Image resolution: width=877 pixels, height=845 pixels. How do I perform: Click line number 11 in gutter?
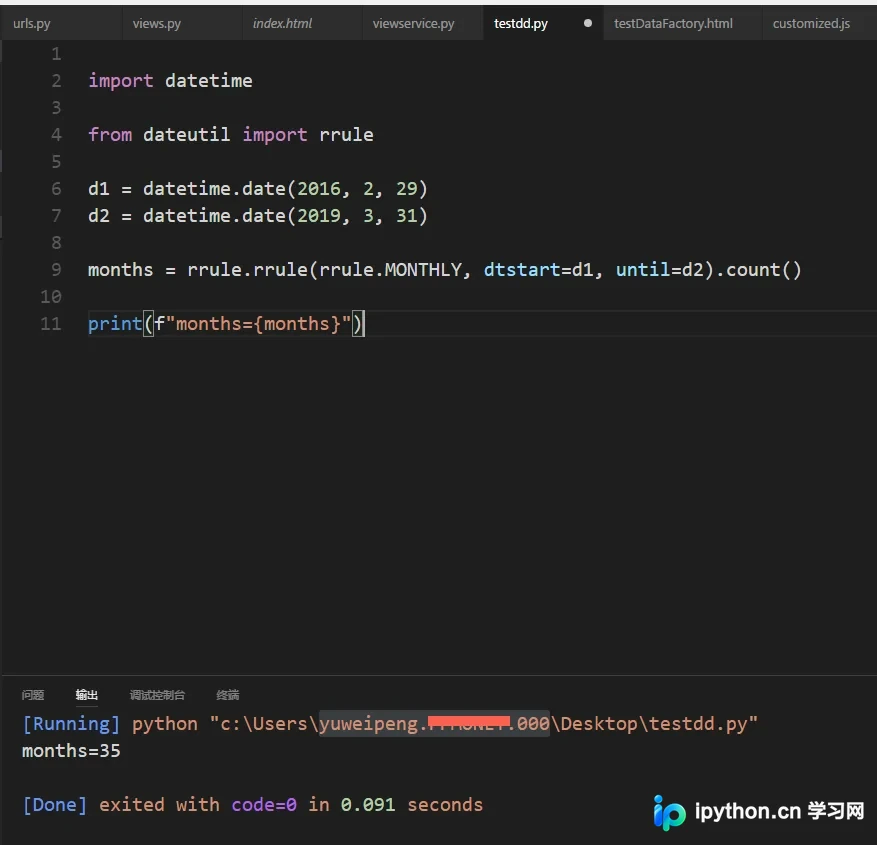coord(51,324)
